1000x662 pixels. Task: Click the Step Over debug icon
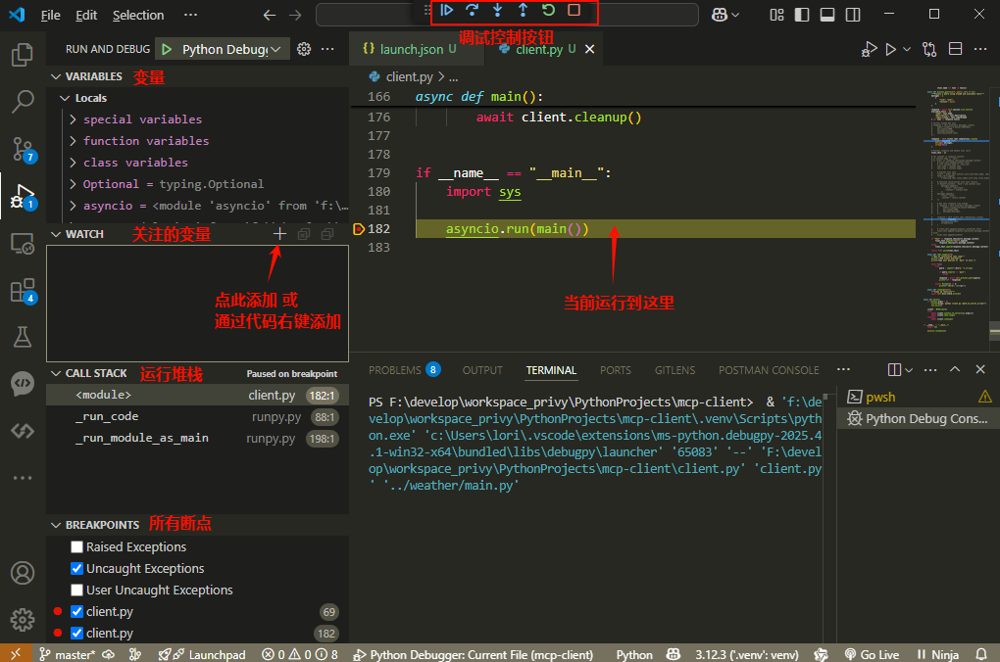tap(472, 11)
